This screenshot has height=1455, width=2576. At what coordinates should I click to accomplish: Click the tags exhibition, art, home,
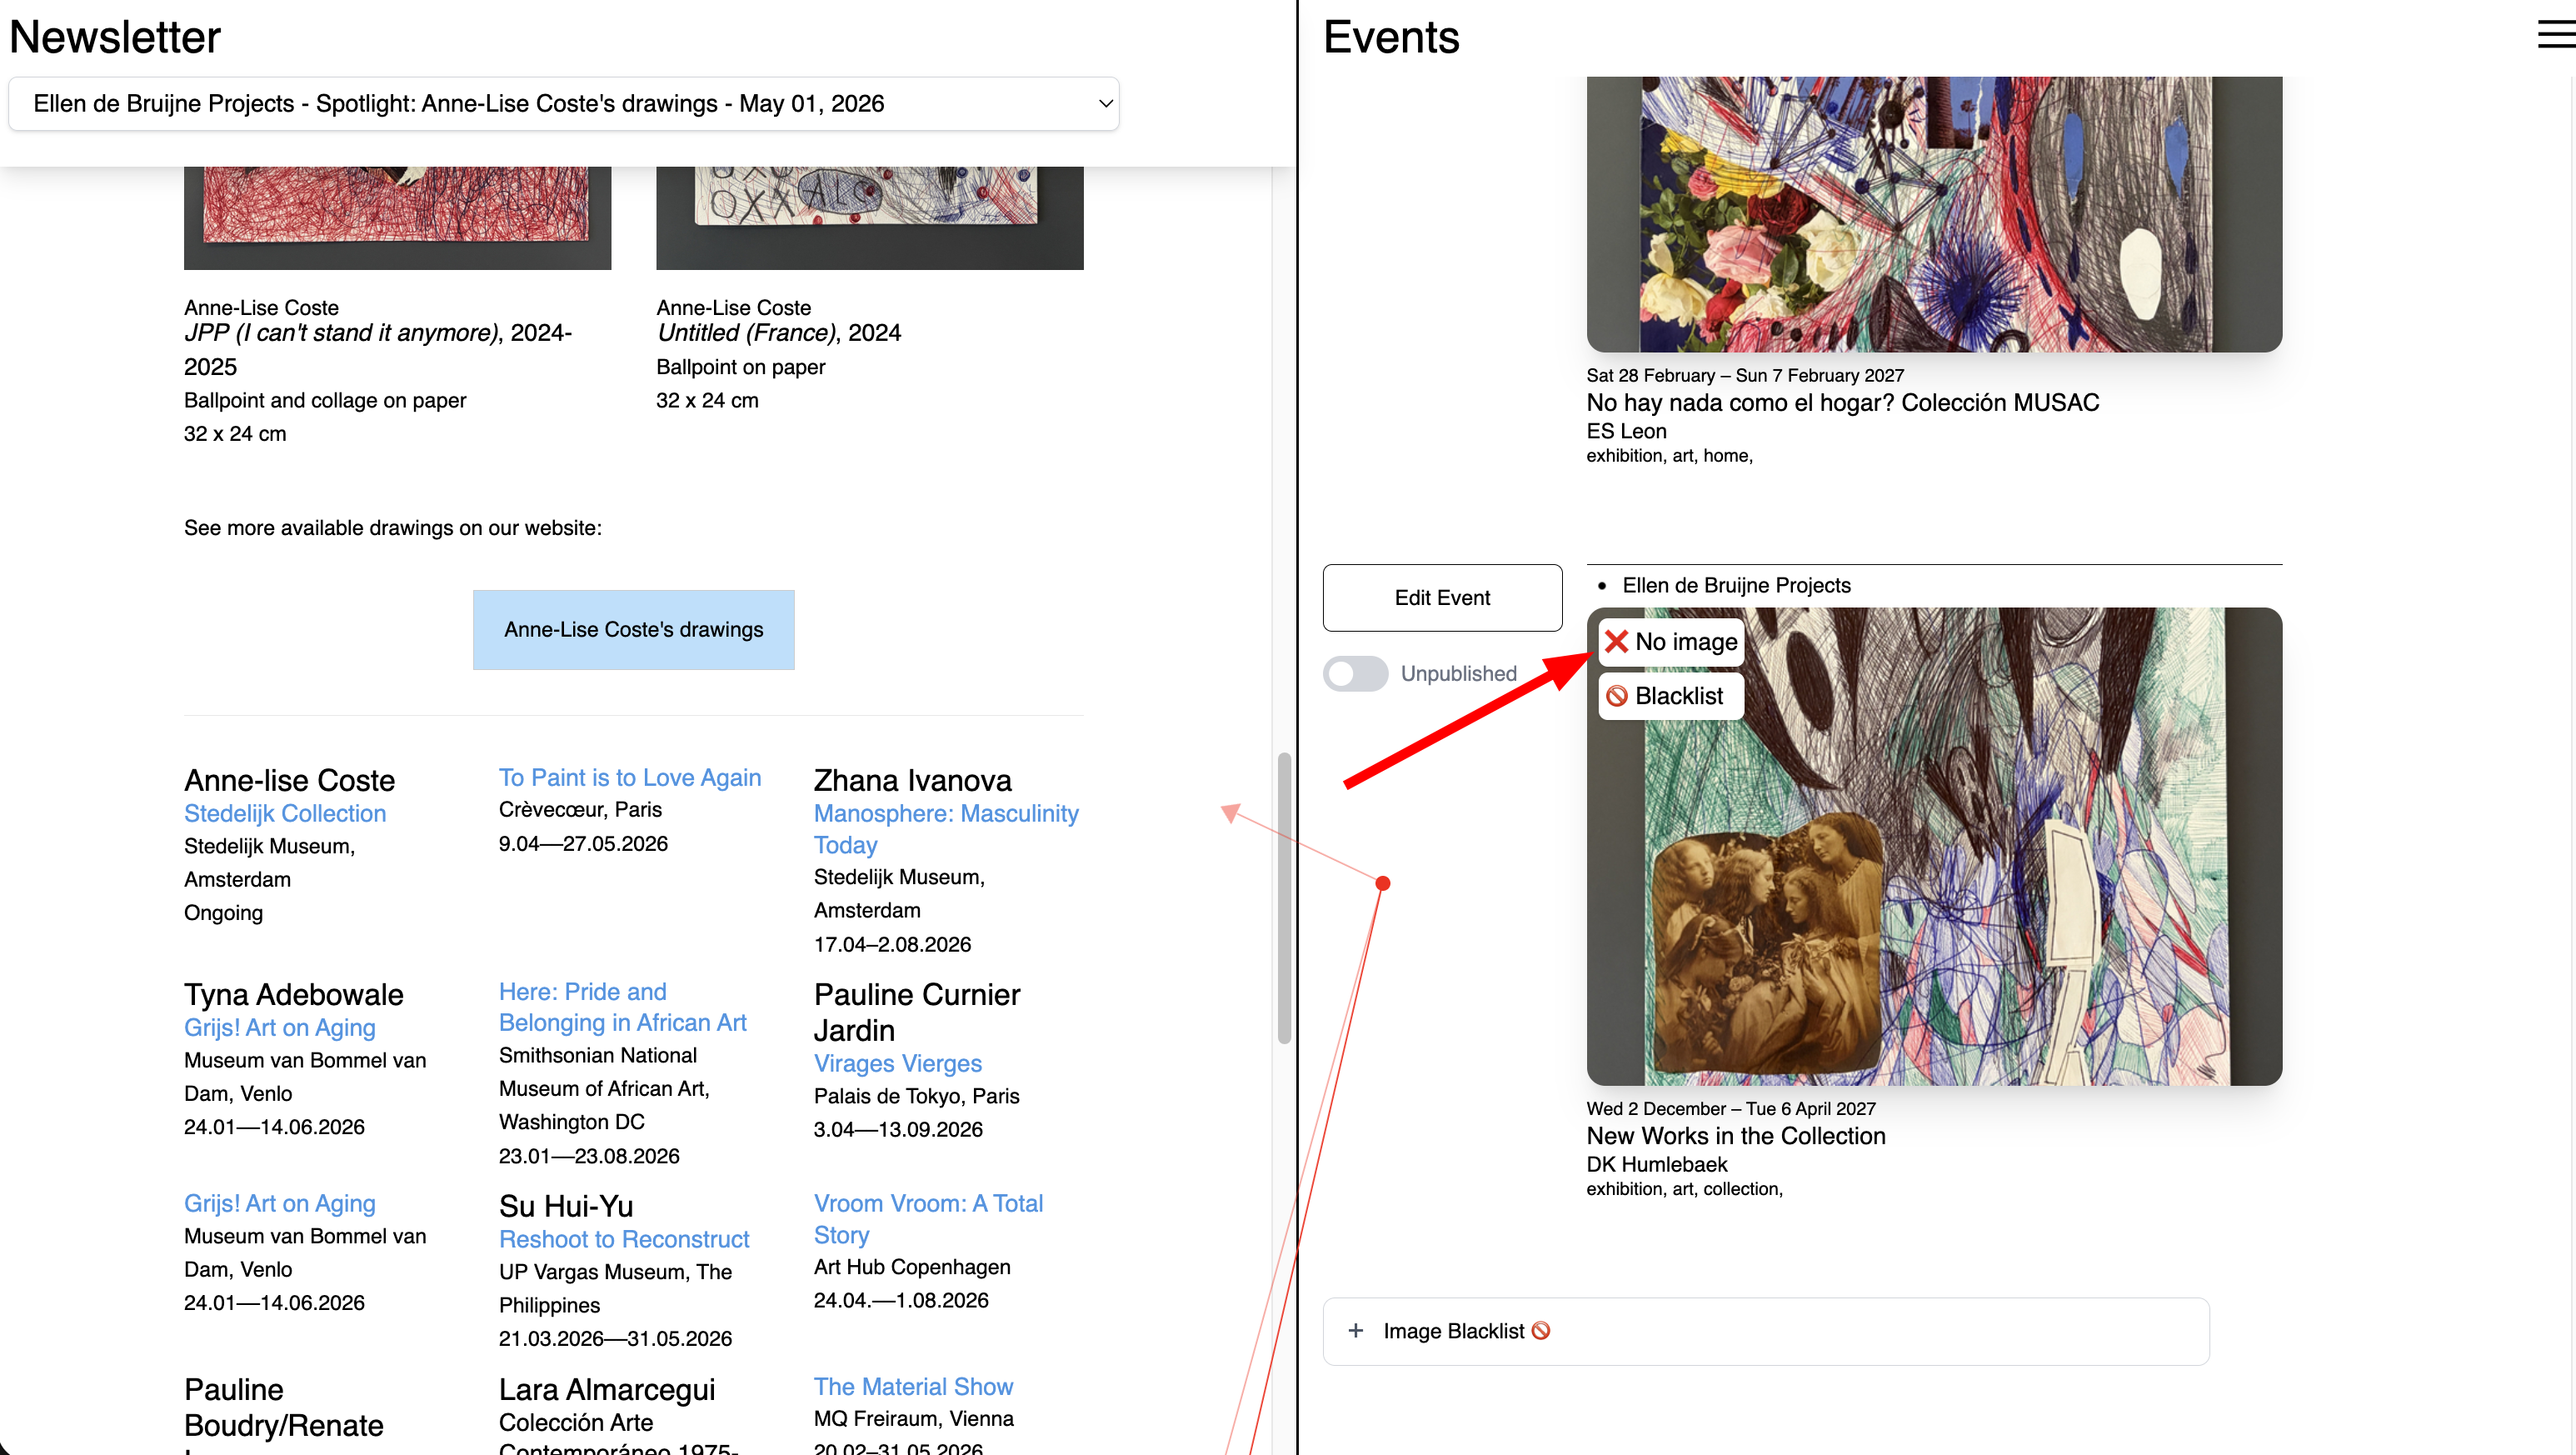coord(1670,456)
